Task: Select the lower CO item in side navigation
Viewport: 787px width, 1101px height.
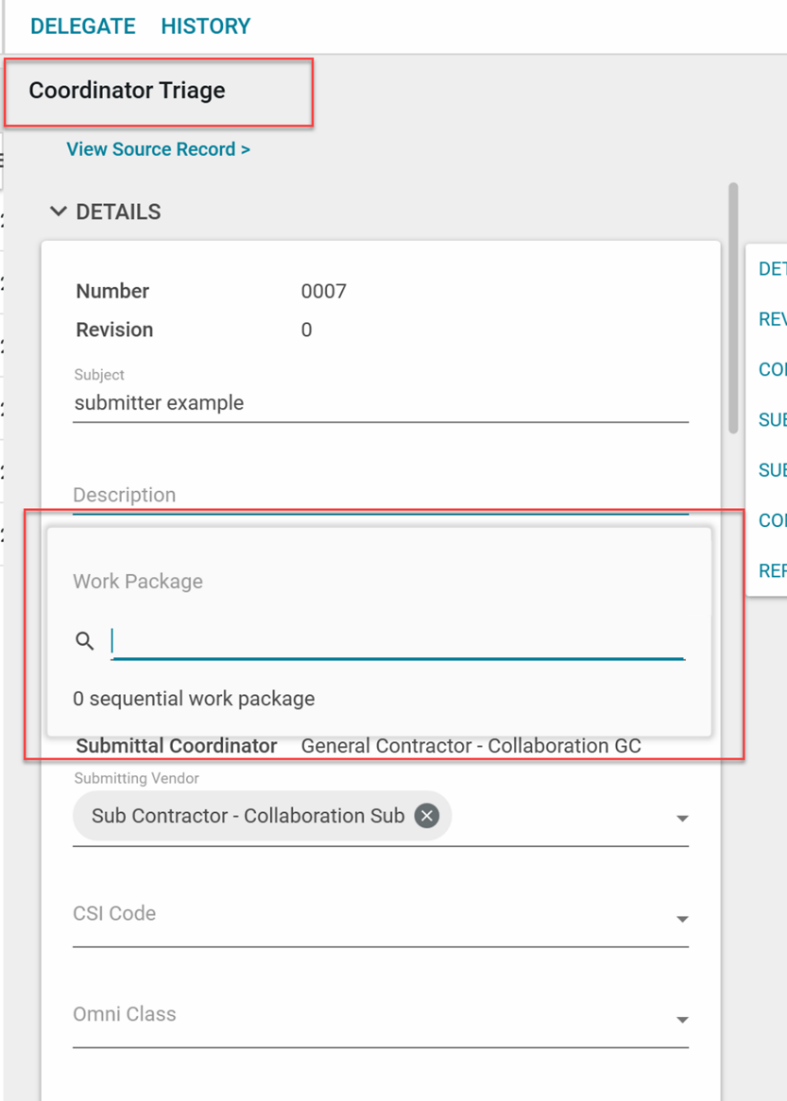Action: coord(772,520)
